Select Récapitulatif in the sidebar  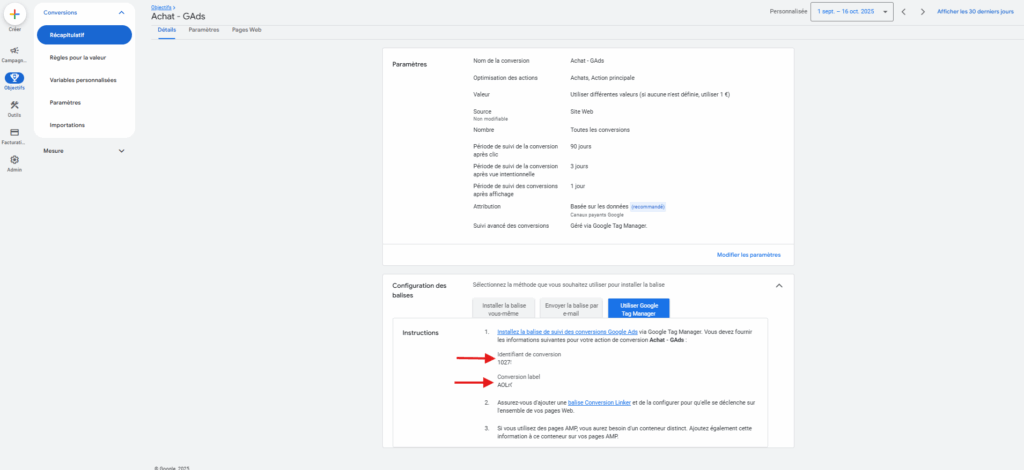click(84, 35)
